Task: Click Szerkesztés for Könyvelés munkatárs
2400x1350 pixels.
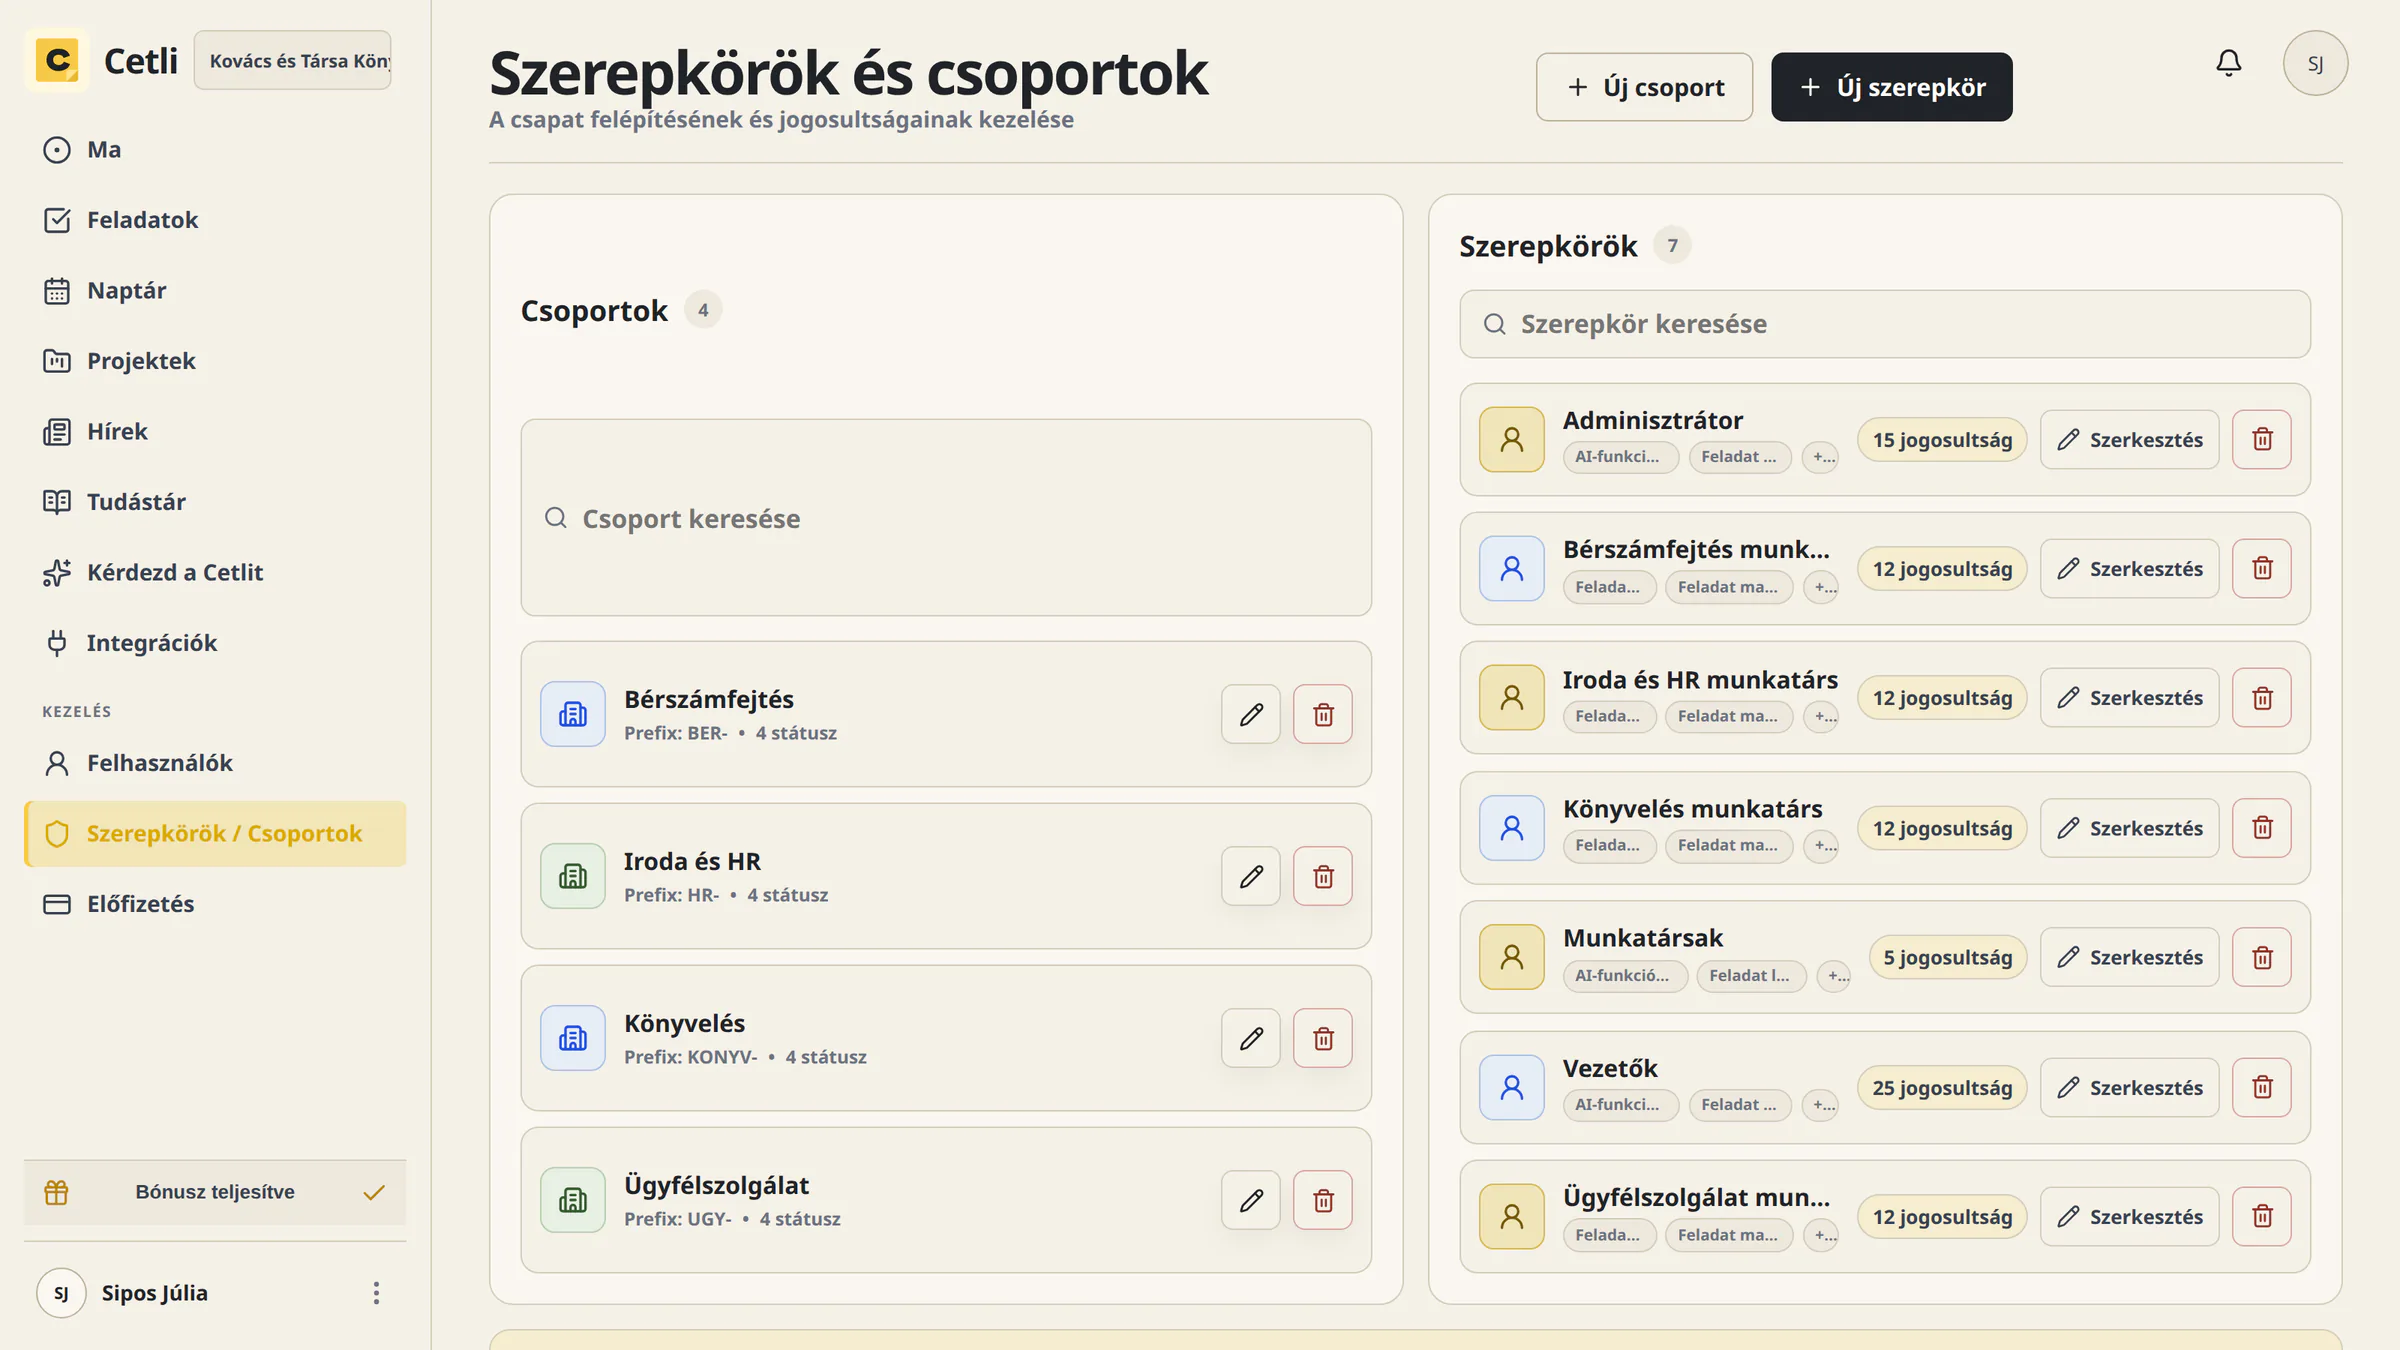Action: [x=2129, y=828]
